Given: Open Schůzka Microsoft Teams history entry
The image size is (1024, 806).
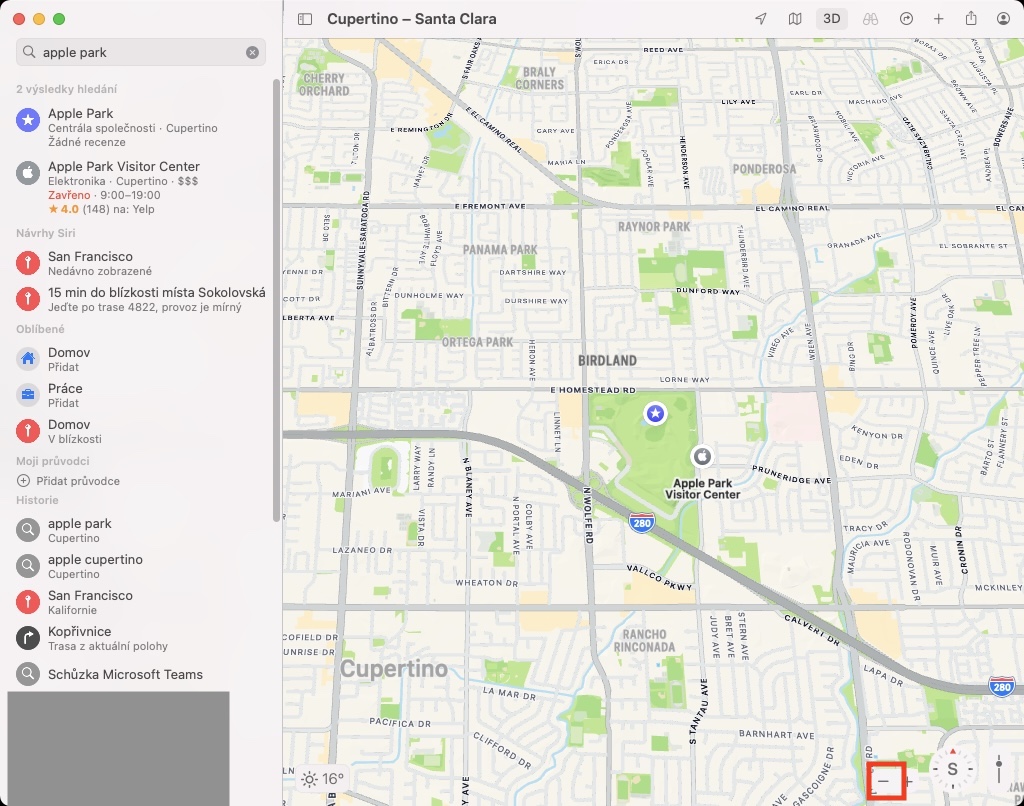Looking at the screenshot, I should click(140, 674).
